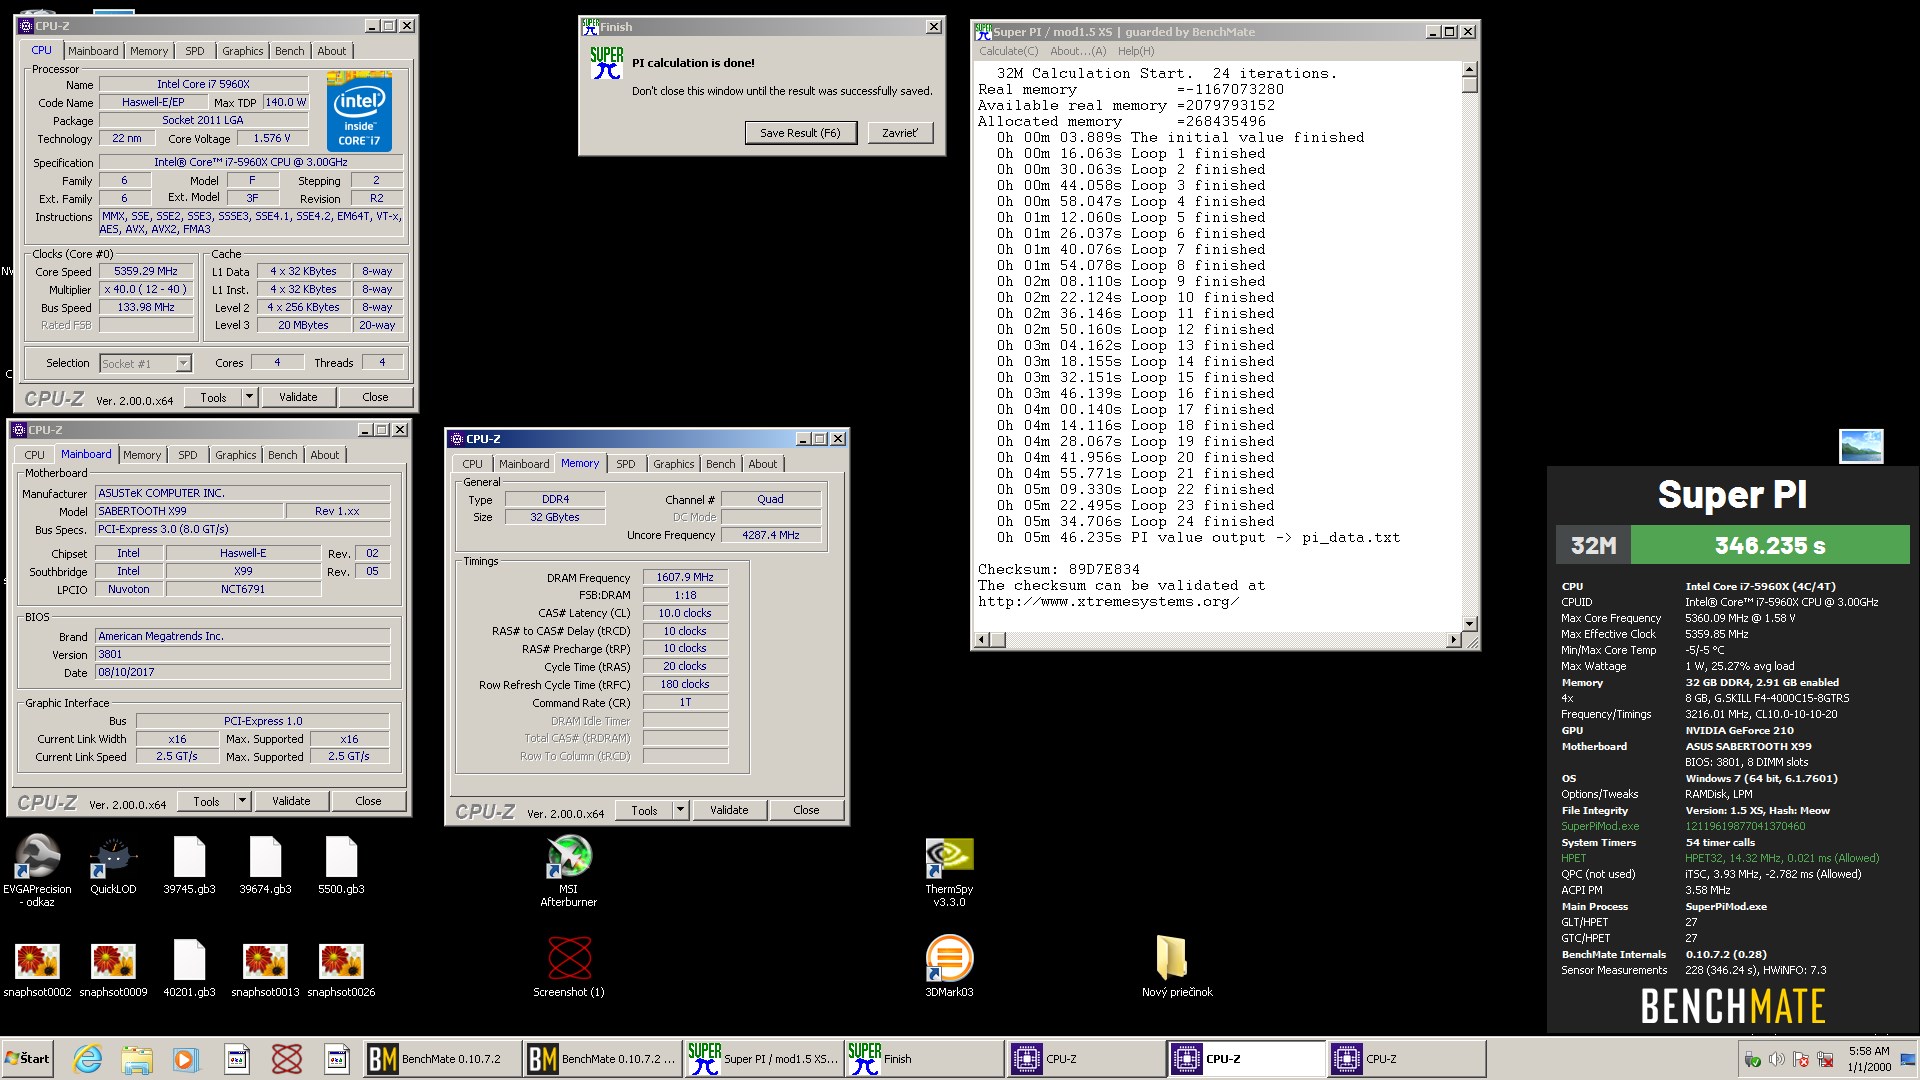Open Graphics tab in Mainboard CPU-Z window
Image resolution: width=1920 pixels, height=1080 pixels.
pyautogui.click(x=236, y=455)
